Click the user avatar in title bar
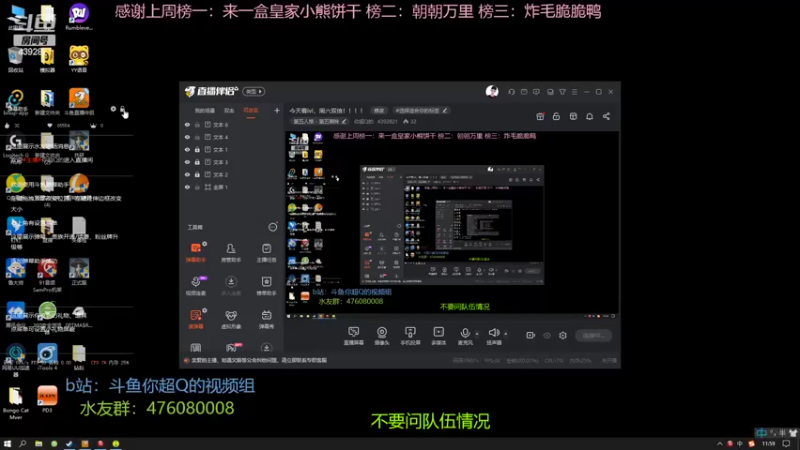The image size is (800, 450). point(492,91)
